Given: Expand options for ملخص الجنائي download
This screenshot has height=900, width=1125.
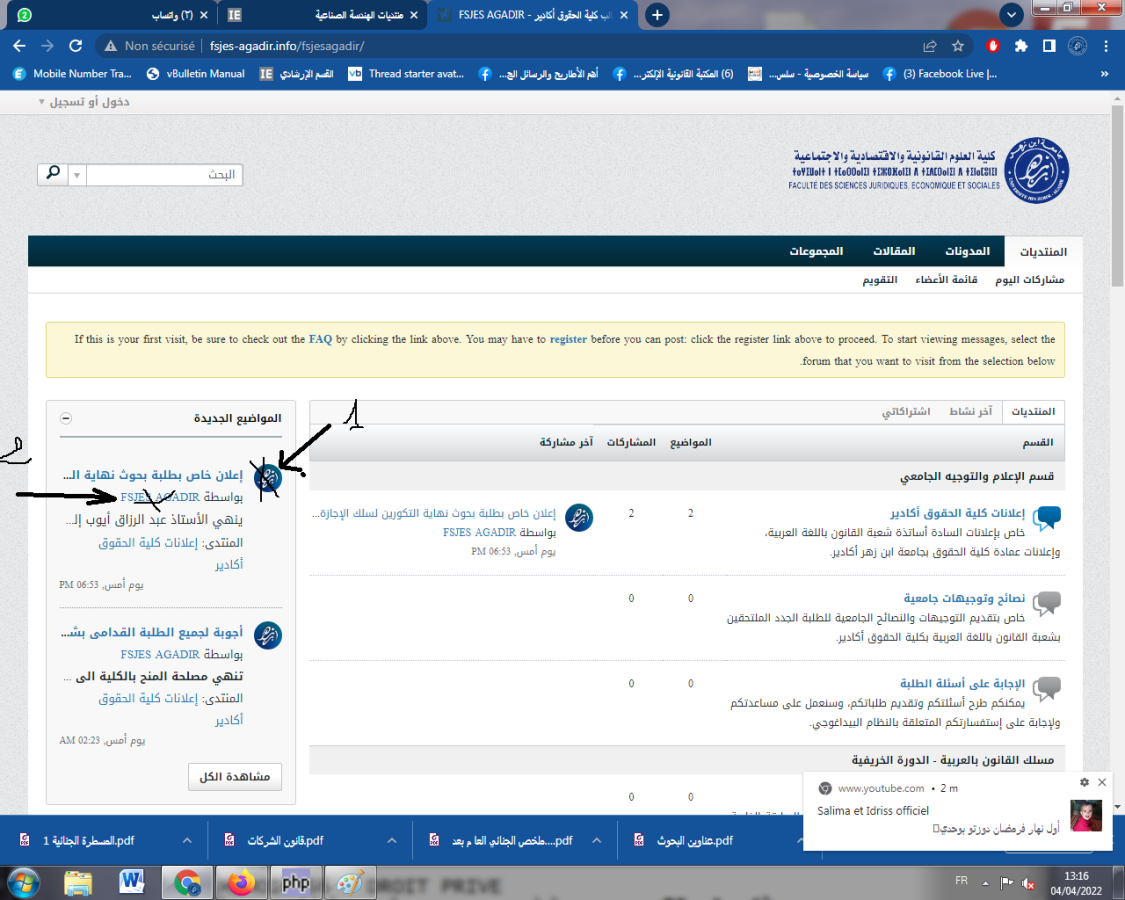Looking at the screenshot, I should point(596,840).
